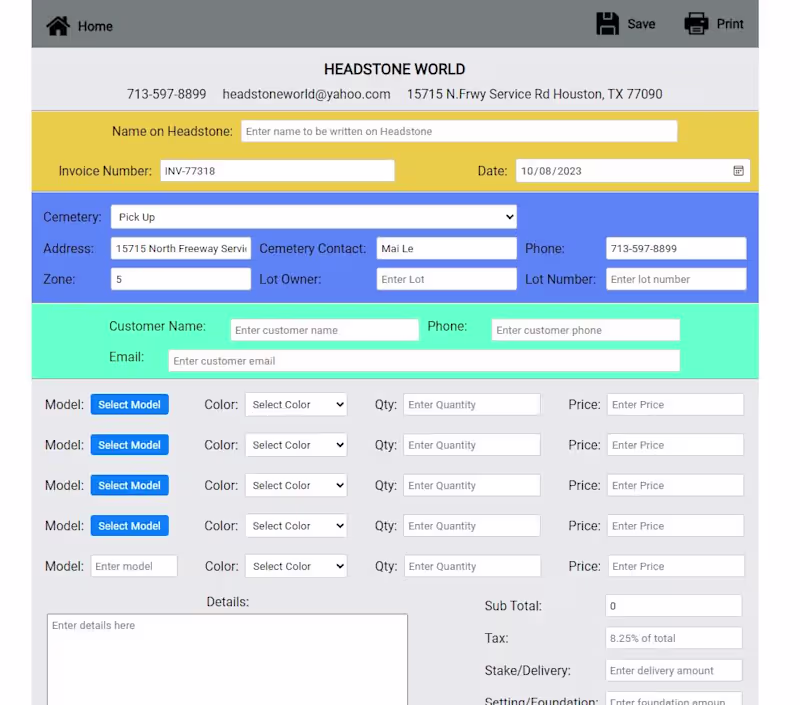Focus the Price field in first model row

pyautogui.click(x=676, y=405)
